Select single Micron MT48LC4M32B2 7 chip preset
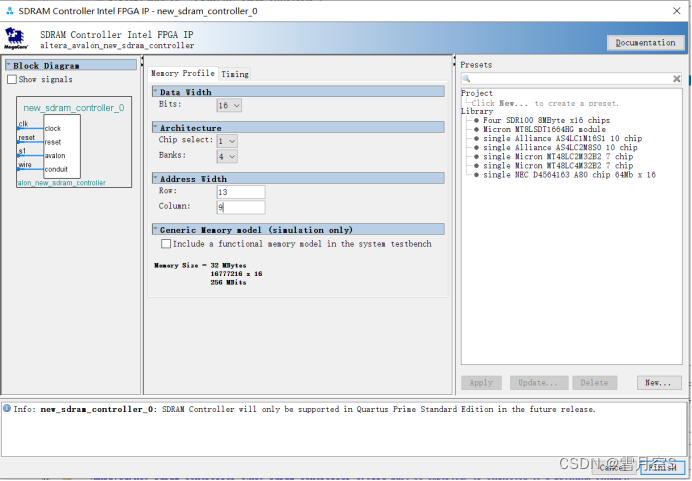The width and height of the screenshot is (692, 481). [x=558, y=166]
